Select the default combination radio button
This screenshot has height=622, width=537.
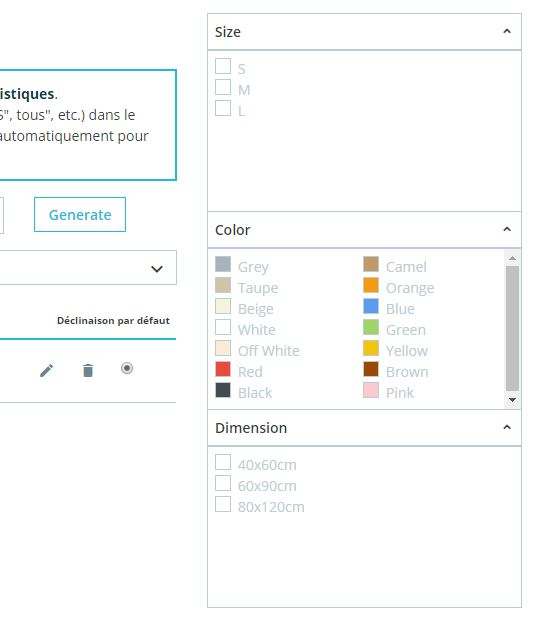tap(127, 368)
